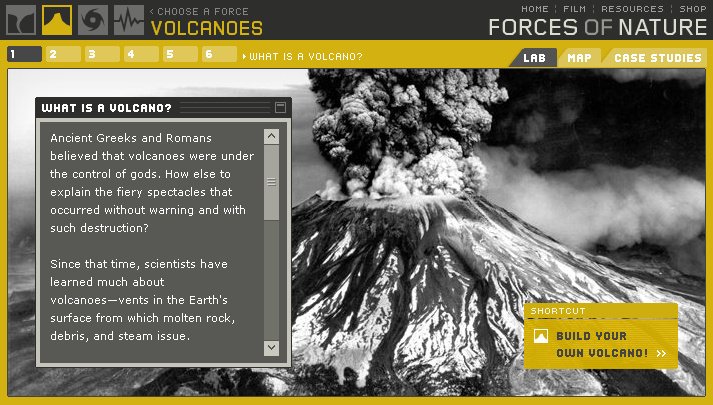Select the Hurricanes swirl icon

pos(93,20)
